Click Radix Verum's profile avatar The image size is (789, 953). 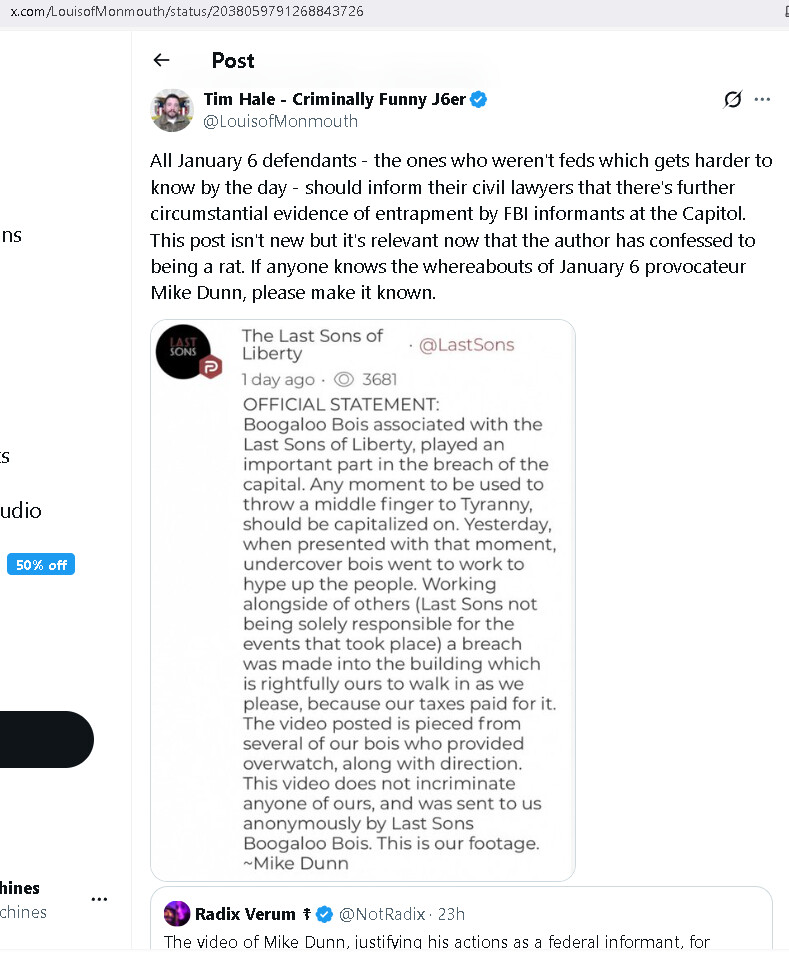[x=177, y=914]
